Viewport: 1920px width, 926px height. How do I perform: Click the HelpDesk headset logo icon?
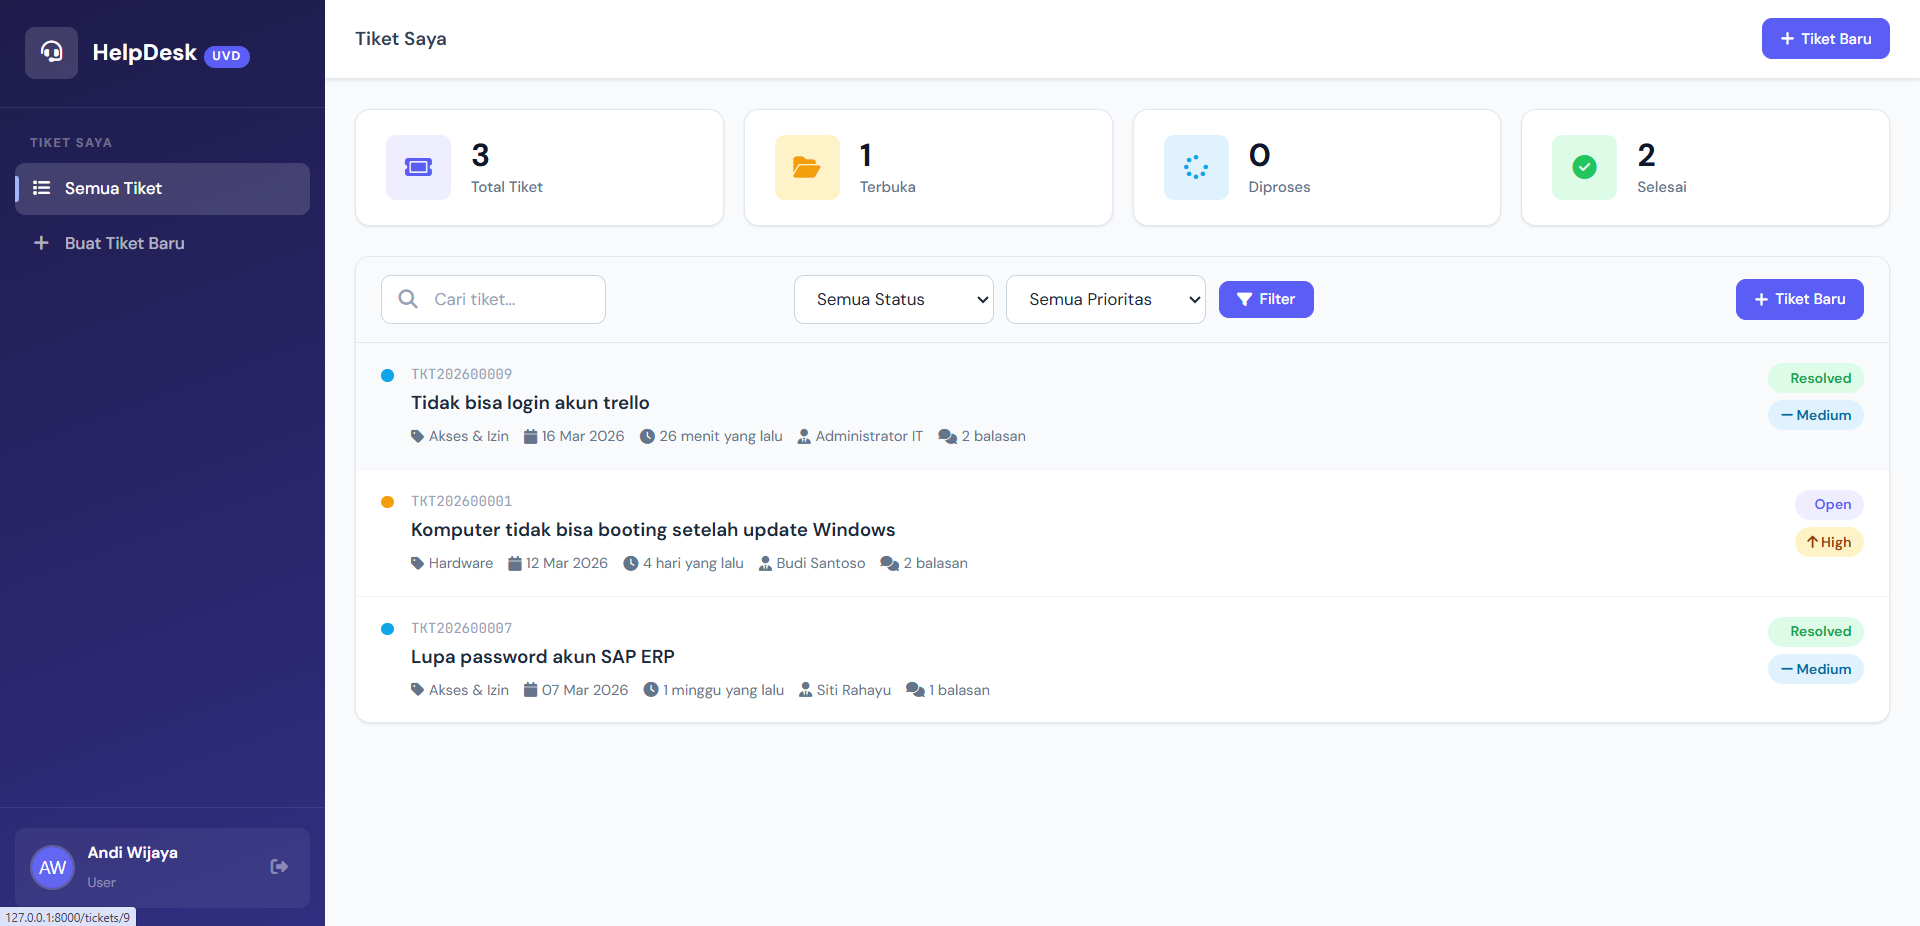tap(51, 52)
